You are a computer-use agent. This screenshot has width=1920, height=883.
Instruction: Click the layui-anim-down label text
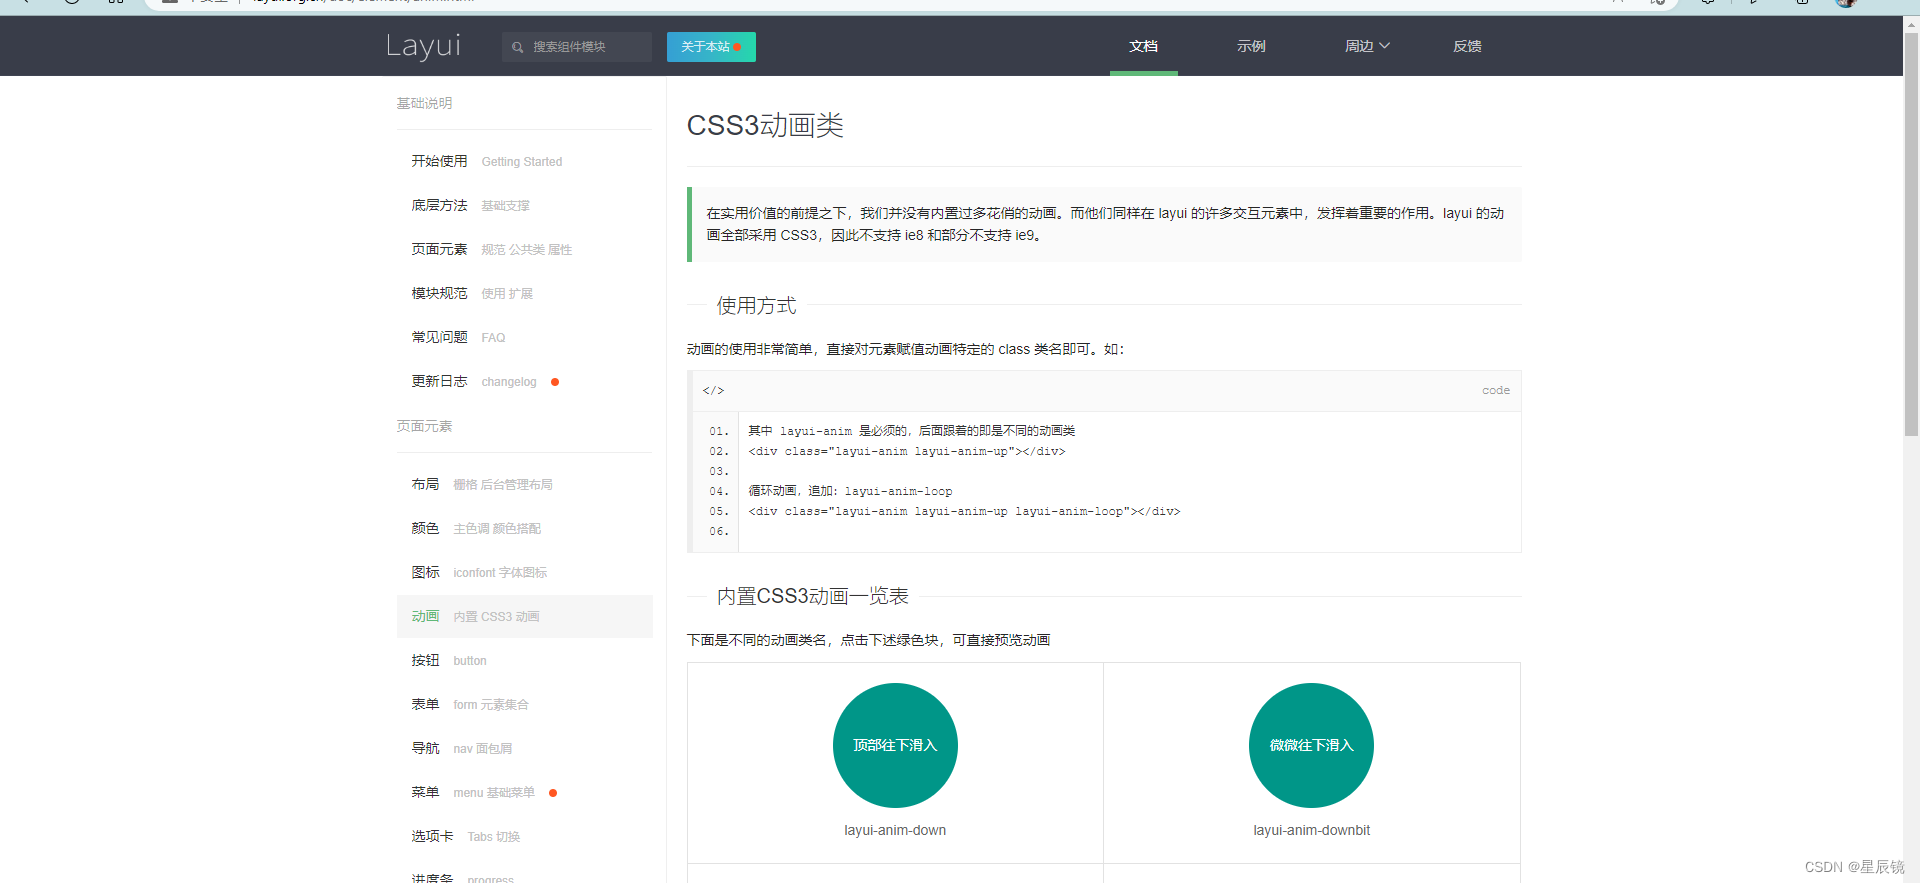(895, 830)
